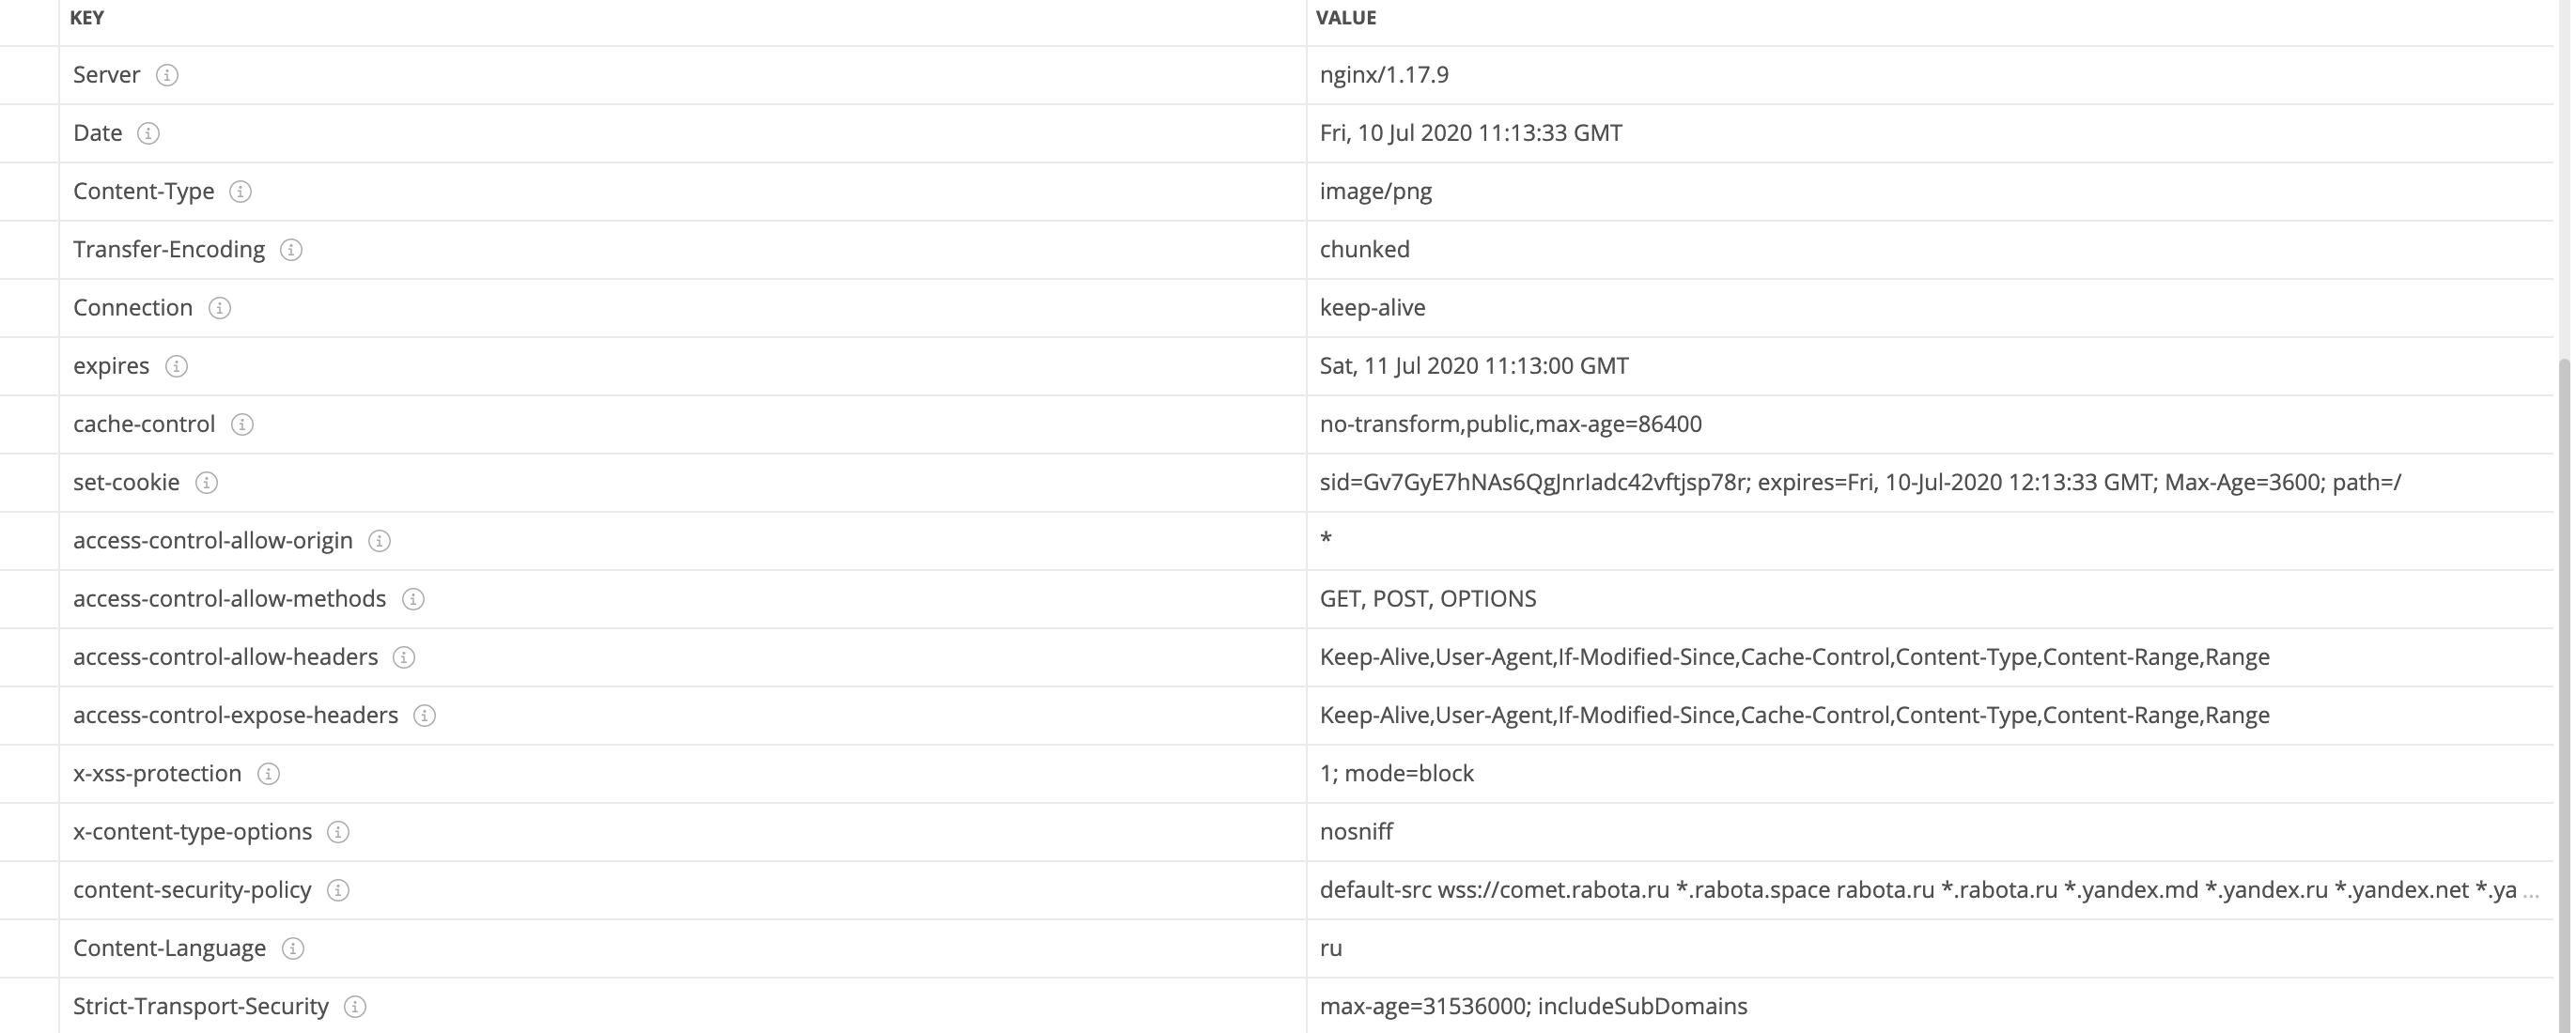2576x1033 pixels.
Task: Click info icon next to set-cookie
Action: pos(206,483)
